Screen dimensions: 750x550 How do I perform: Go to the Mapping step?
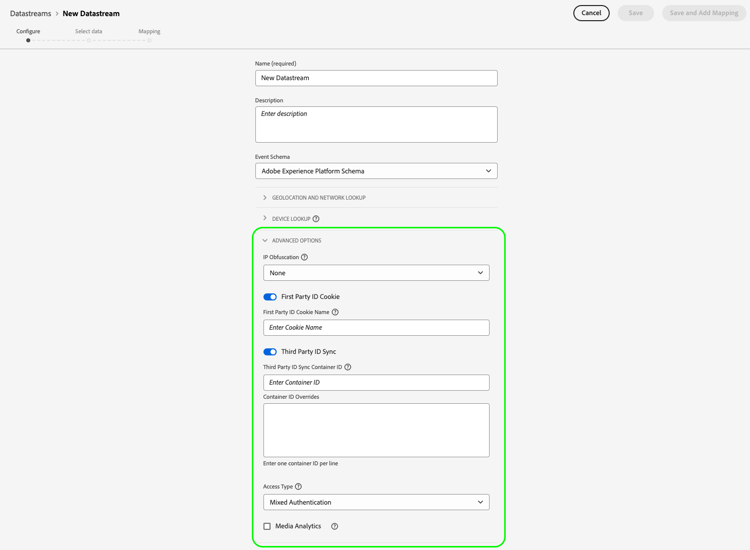point(149,34)
